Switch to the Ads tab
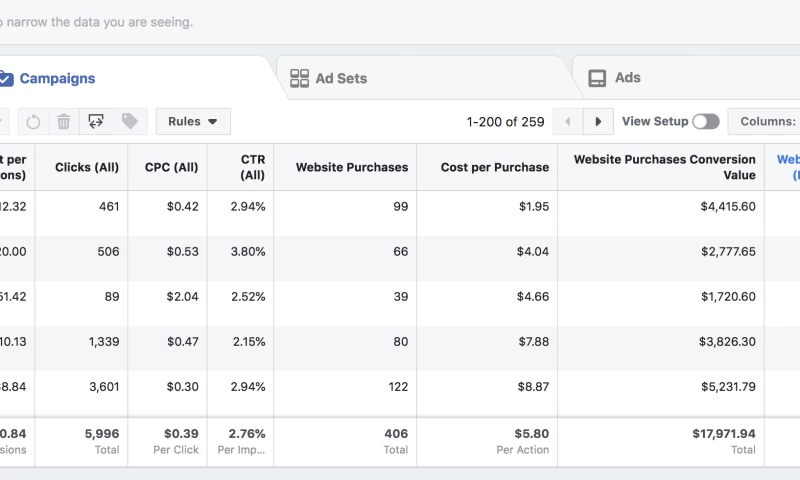 point(627,78)
